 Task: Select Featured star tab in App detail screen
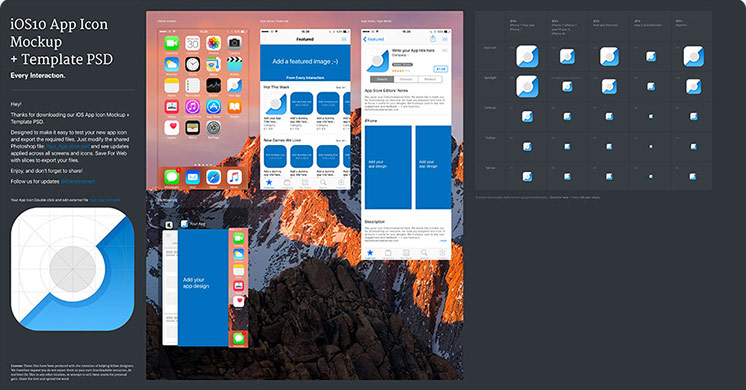[370, 254]
